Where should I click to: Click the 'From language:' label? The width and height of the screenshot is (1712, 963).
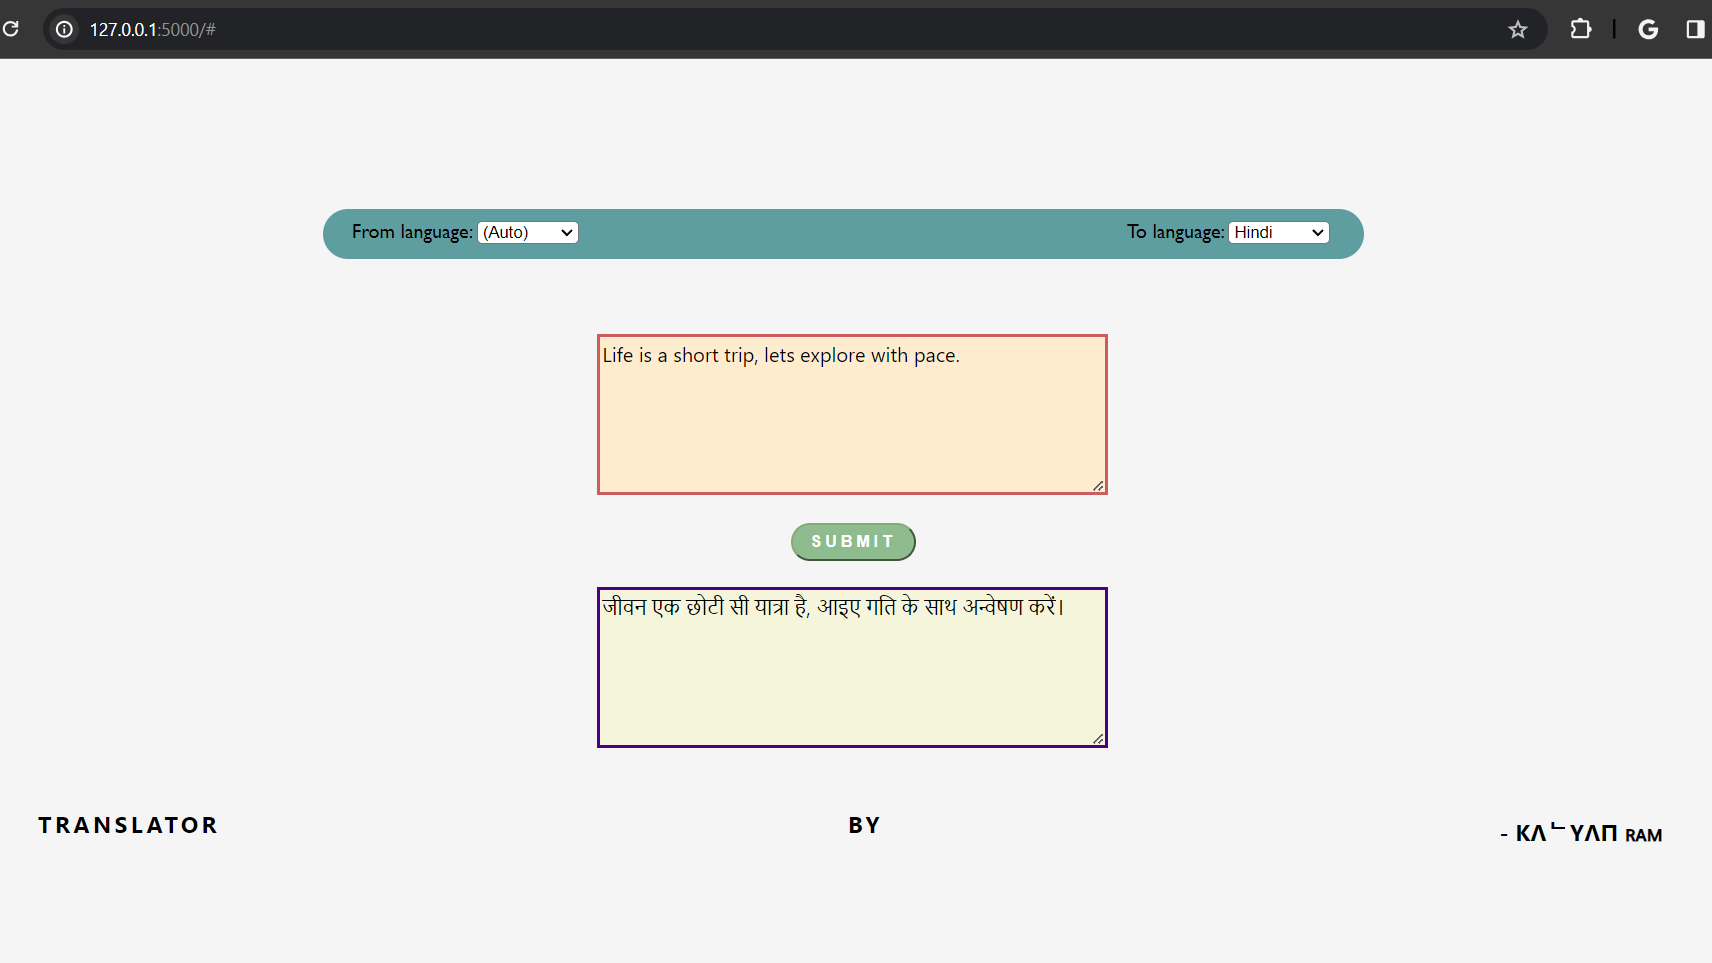coord(412,232)
